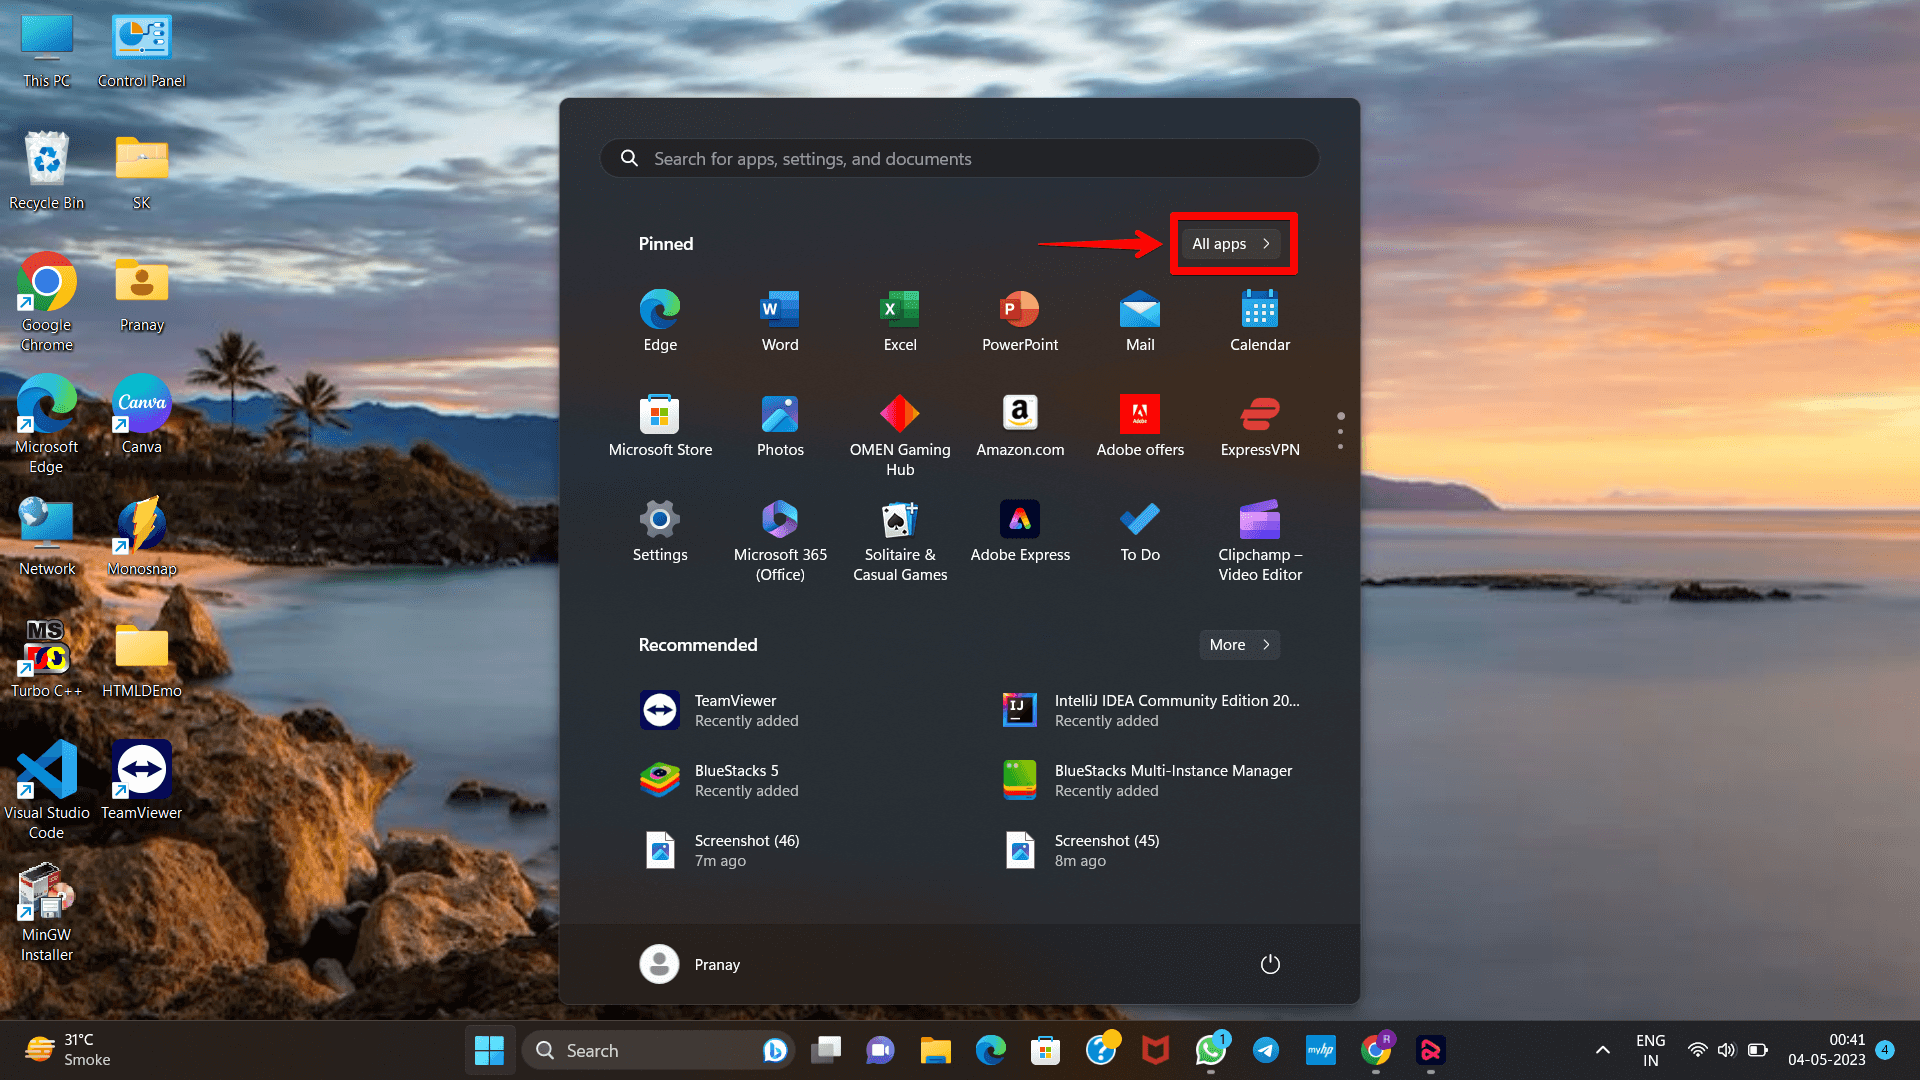Open Solitaire & Casual Games

pos(900,541)
